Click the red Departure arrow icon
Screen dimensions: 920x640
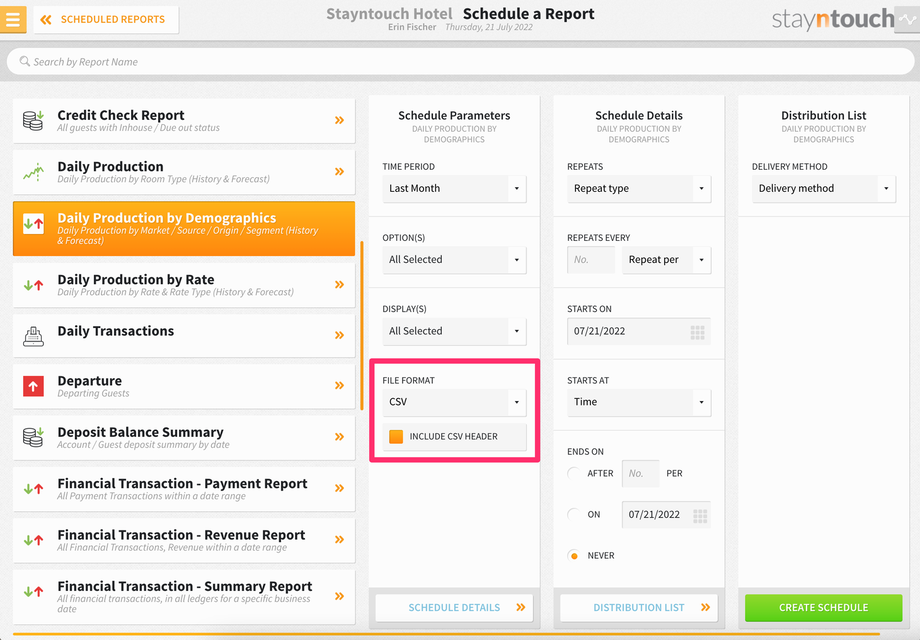point(33,386)
